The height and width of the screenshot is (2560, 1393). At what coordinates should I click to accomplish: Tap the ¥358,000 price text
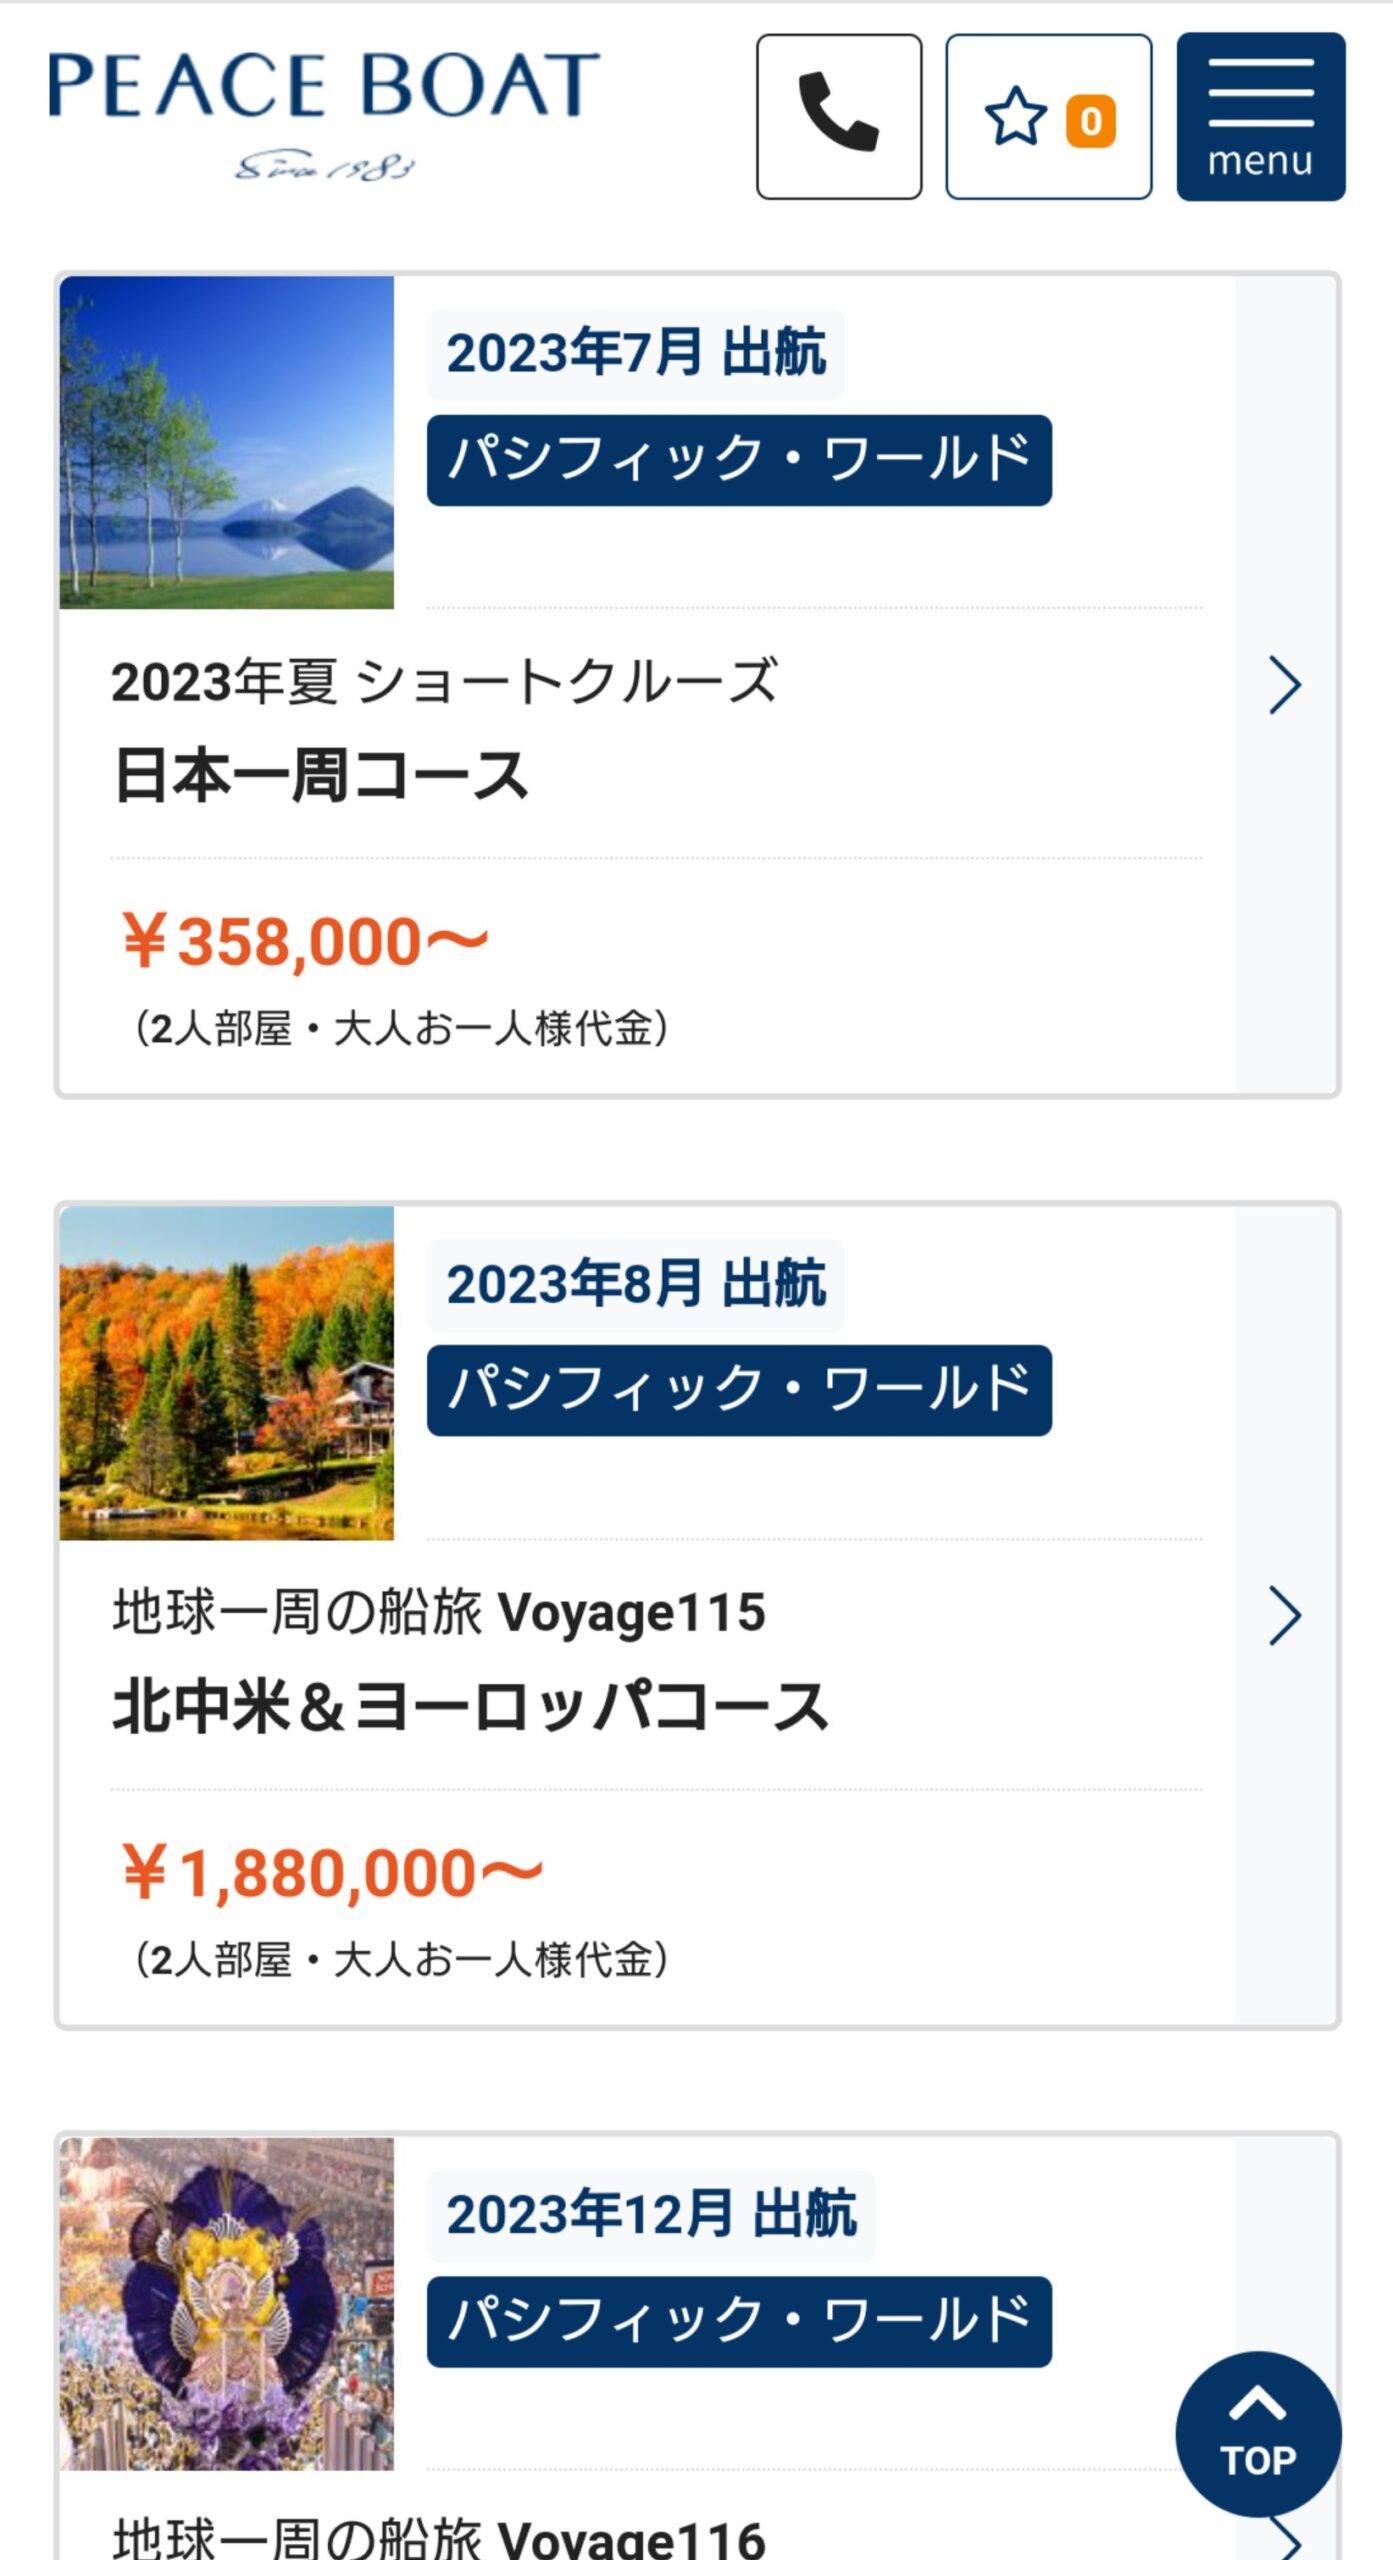(304, 942)
